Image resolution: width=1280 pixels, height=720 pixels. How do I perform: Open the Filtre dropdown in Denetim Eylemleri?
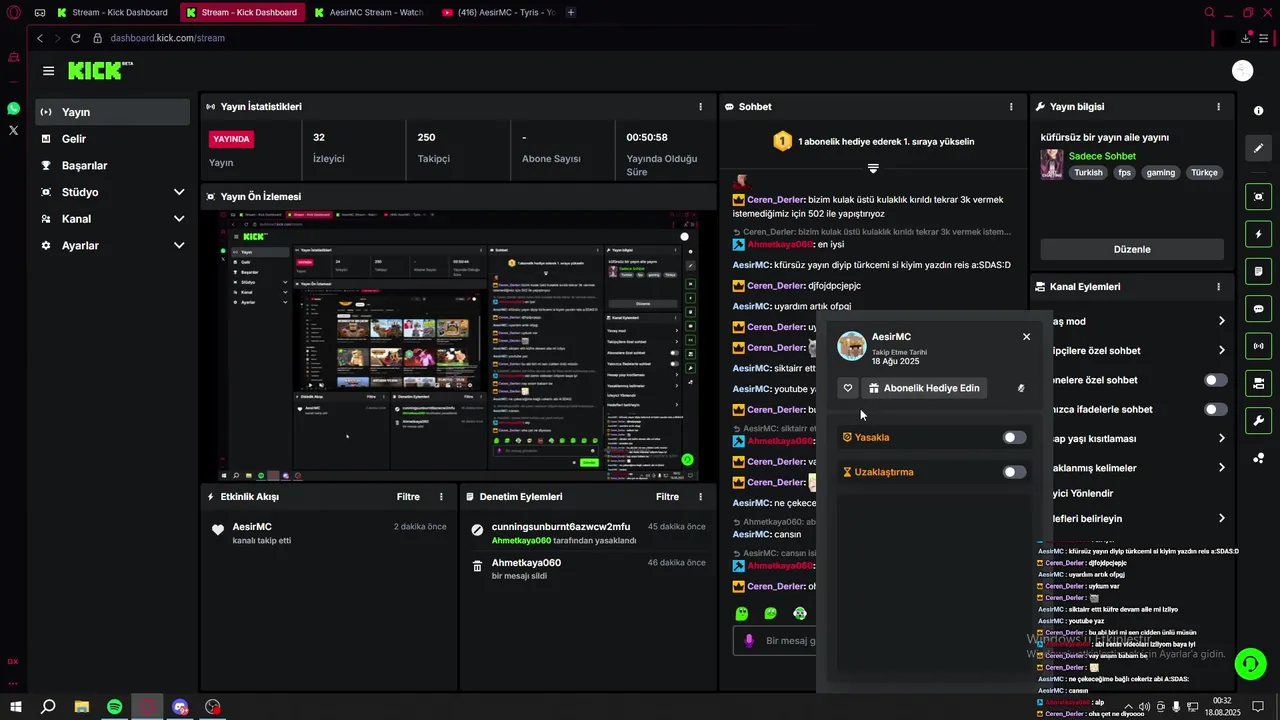[667, 497]
